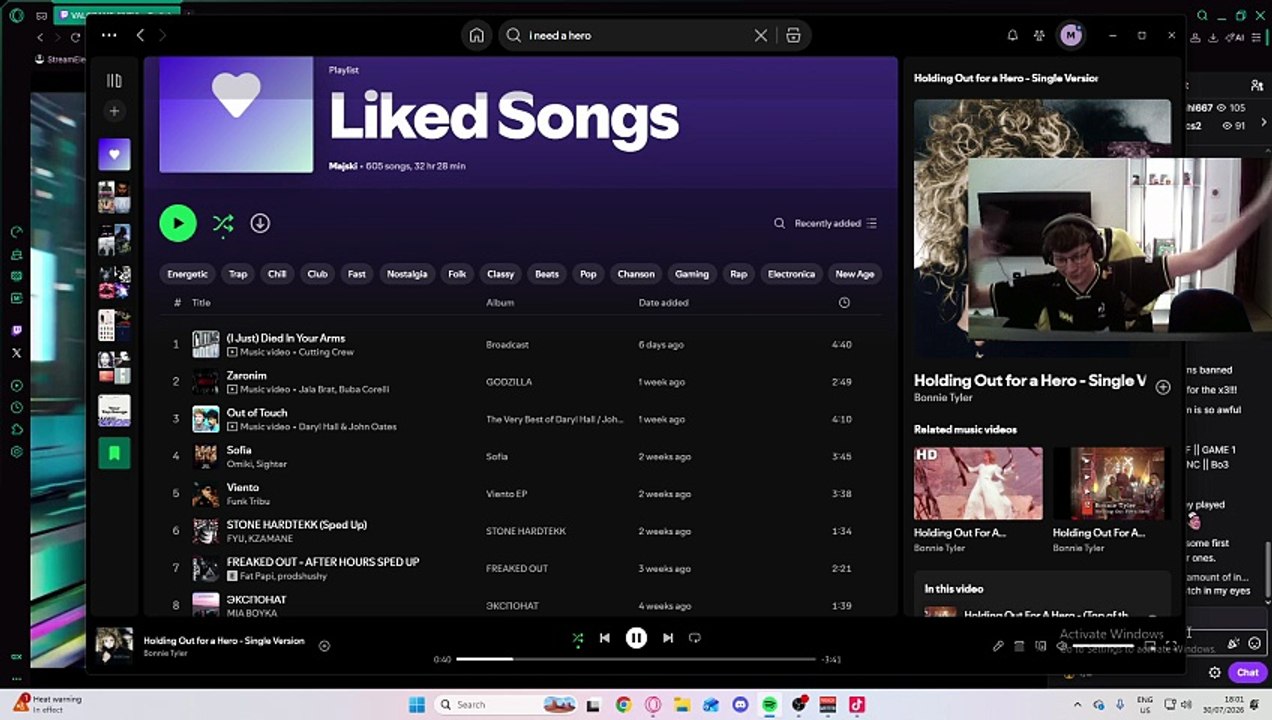Image resolution: width=1272 pixels, height=720 pixels.
Task: Open the HD related music video thumbnail
Action: pyautogui.click(x=978, y=483)
